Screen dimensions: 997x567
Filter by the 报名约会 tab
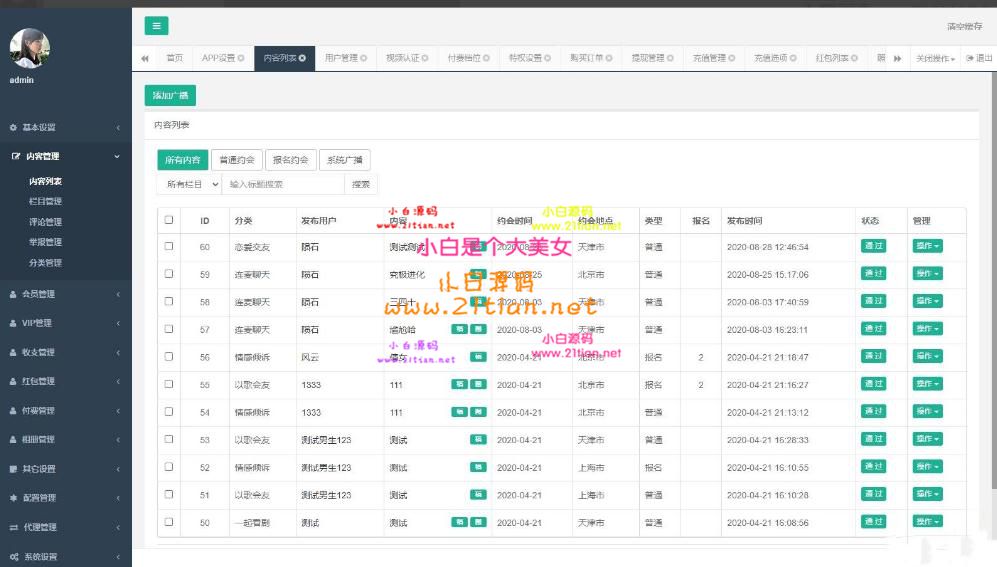tap(291, 160)
